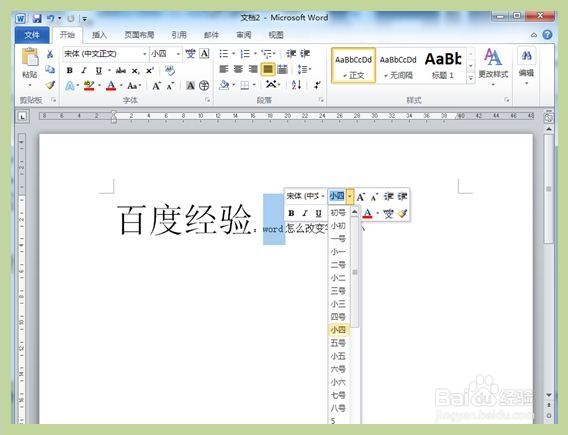Apply the red font color in ribbon
The width and height of the screenshot is (568, 435).
(111, 86)
